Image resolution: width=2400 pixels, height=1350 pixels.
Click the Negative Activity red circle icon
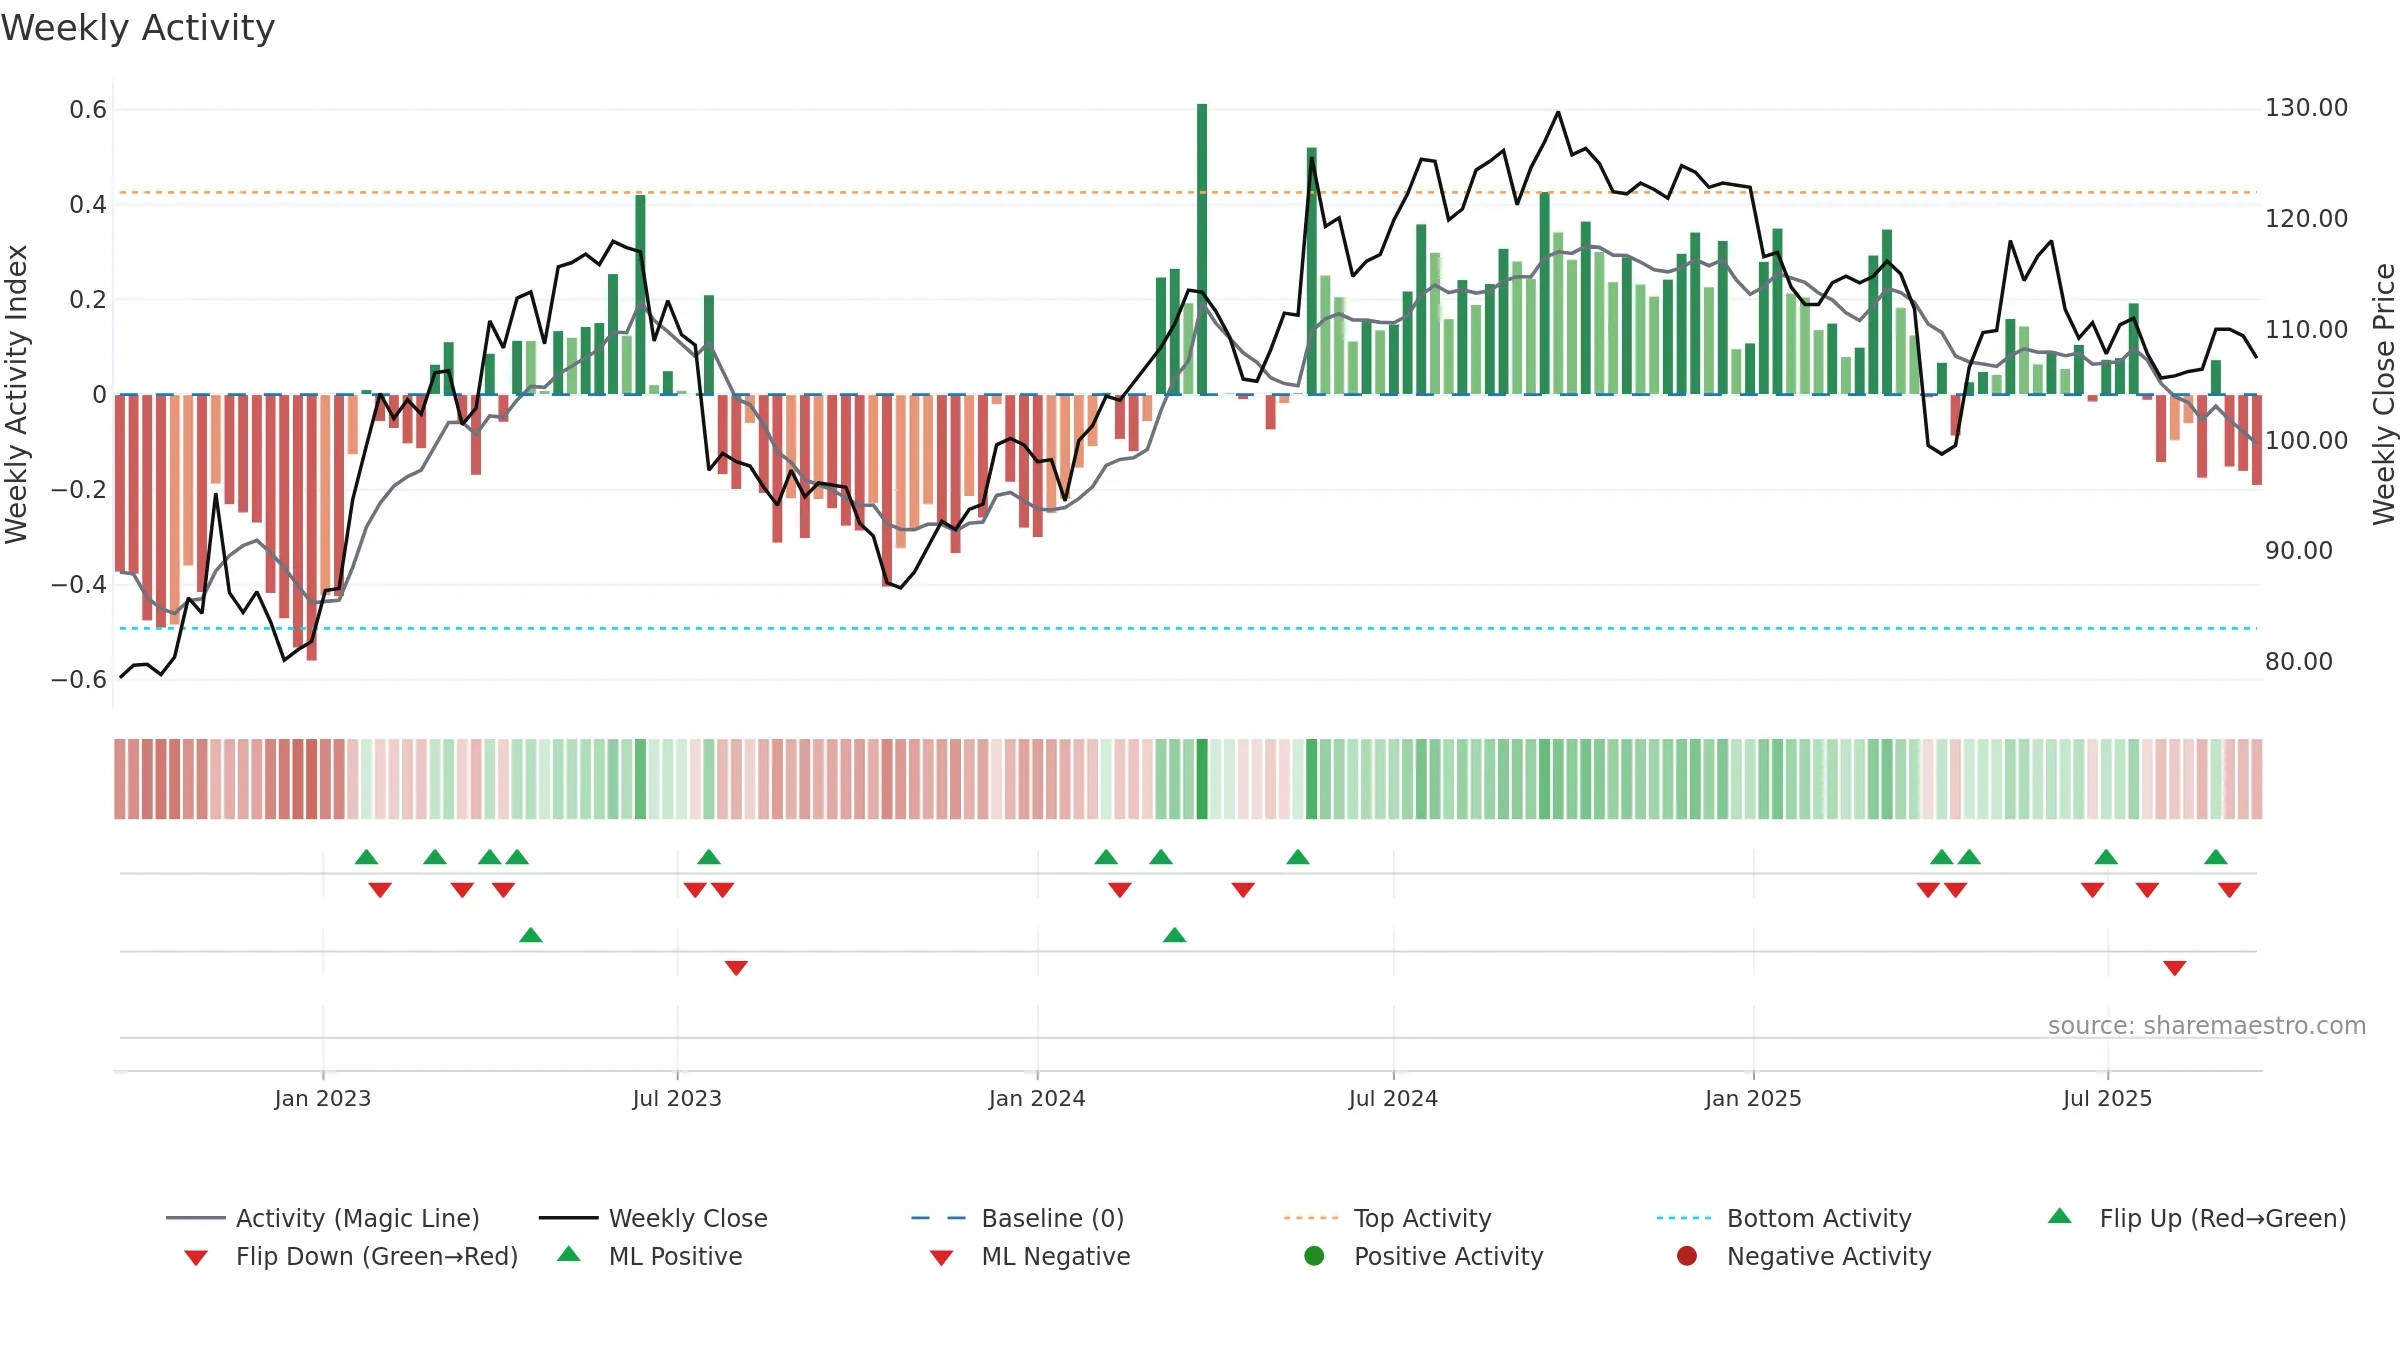click(1687, 1256)
